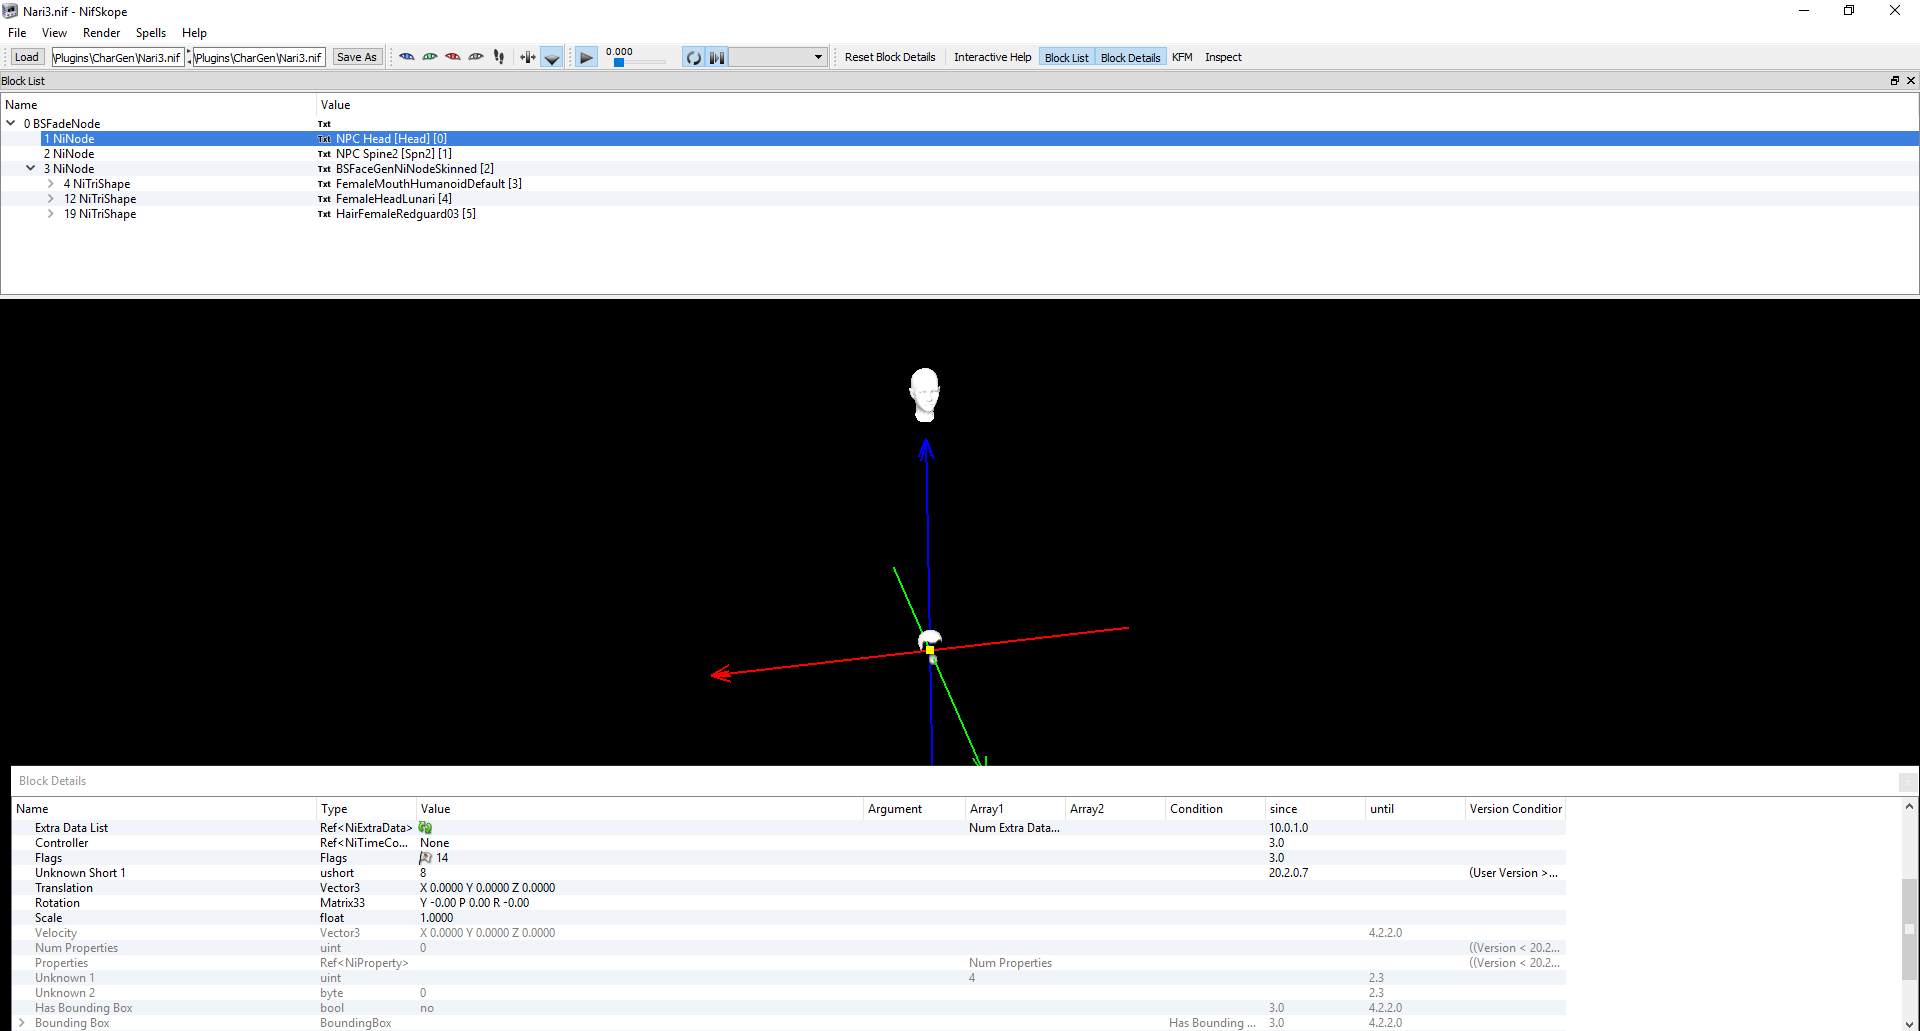This screenshot has height=1031, width=1920.
Task: Expand the 12 NiTriShape node
Action: 51,198
